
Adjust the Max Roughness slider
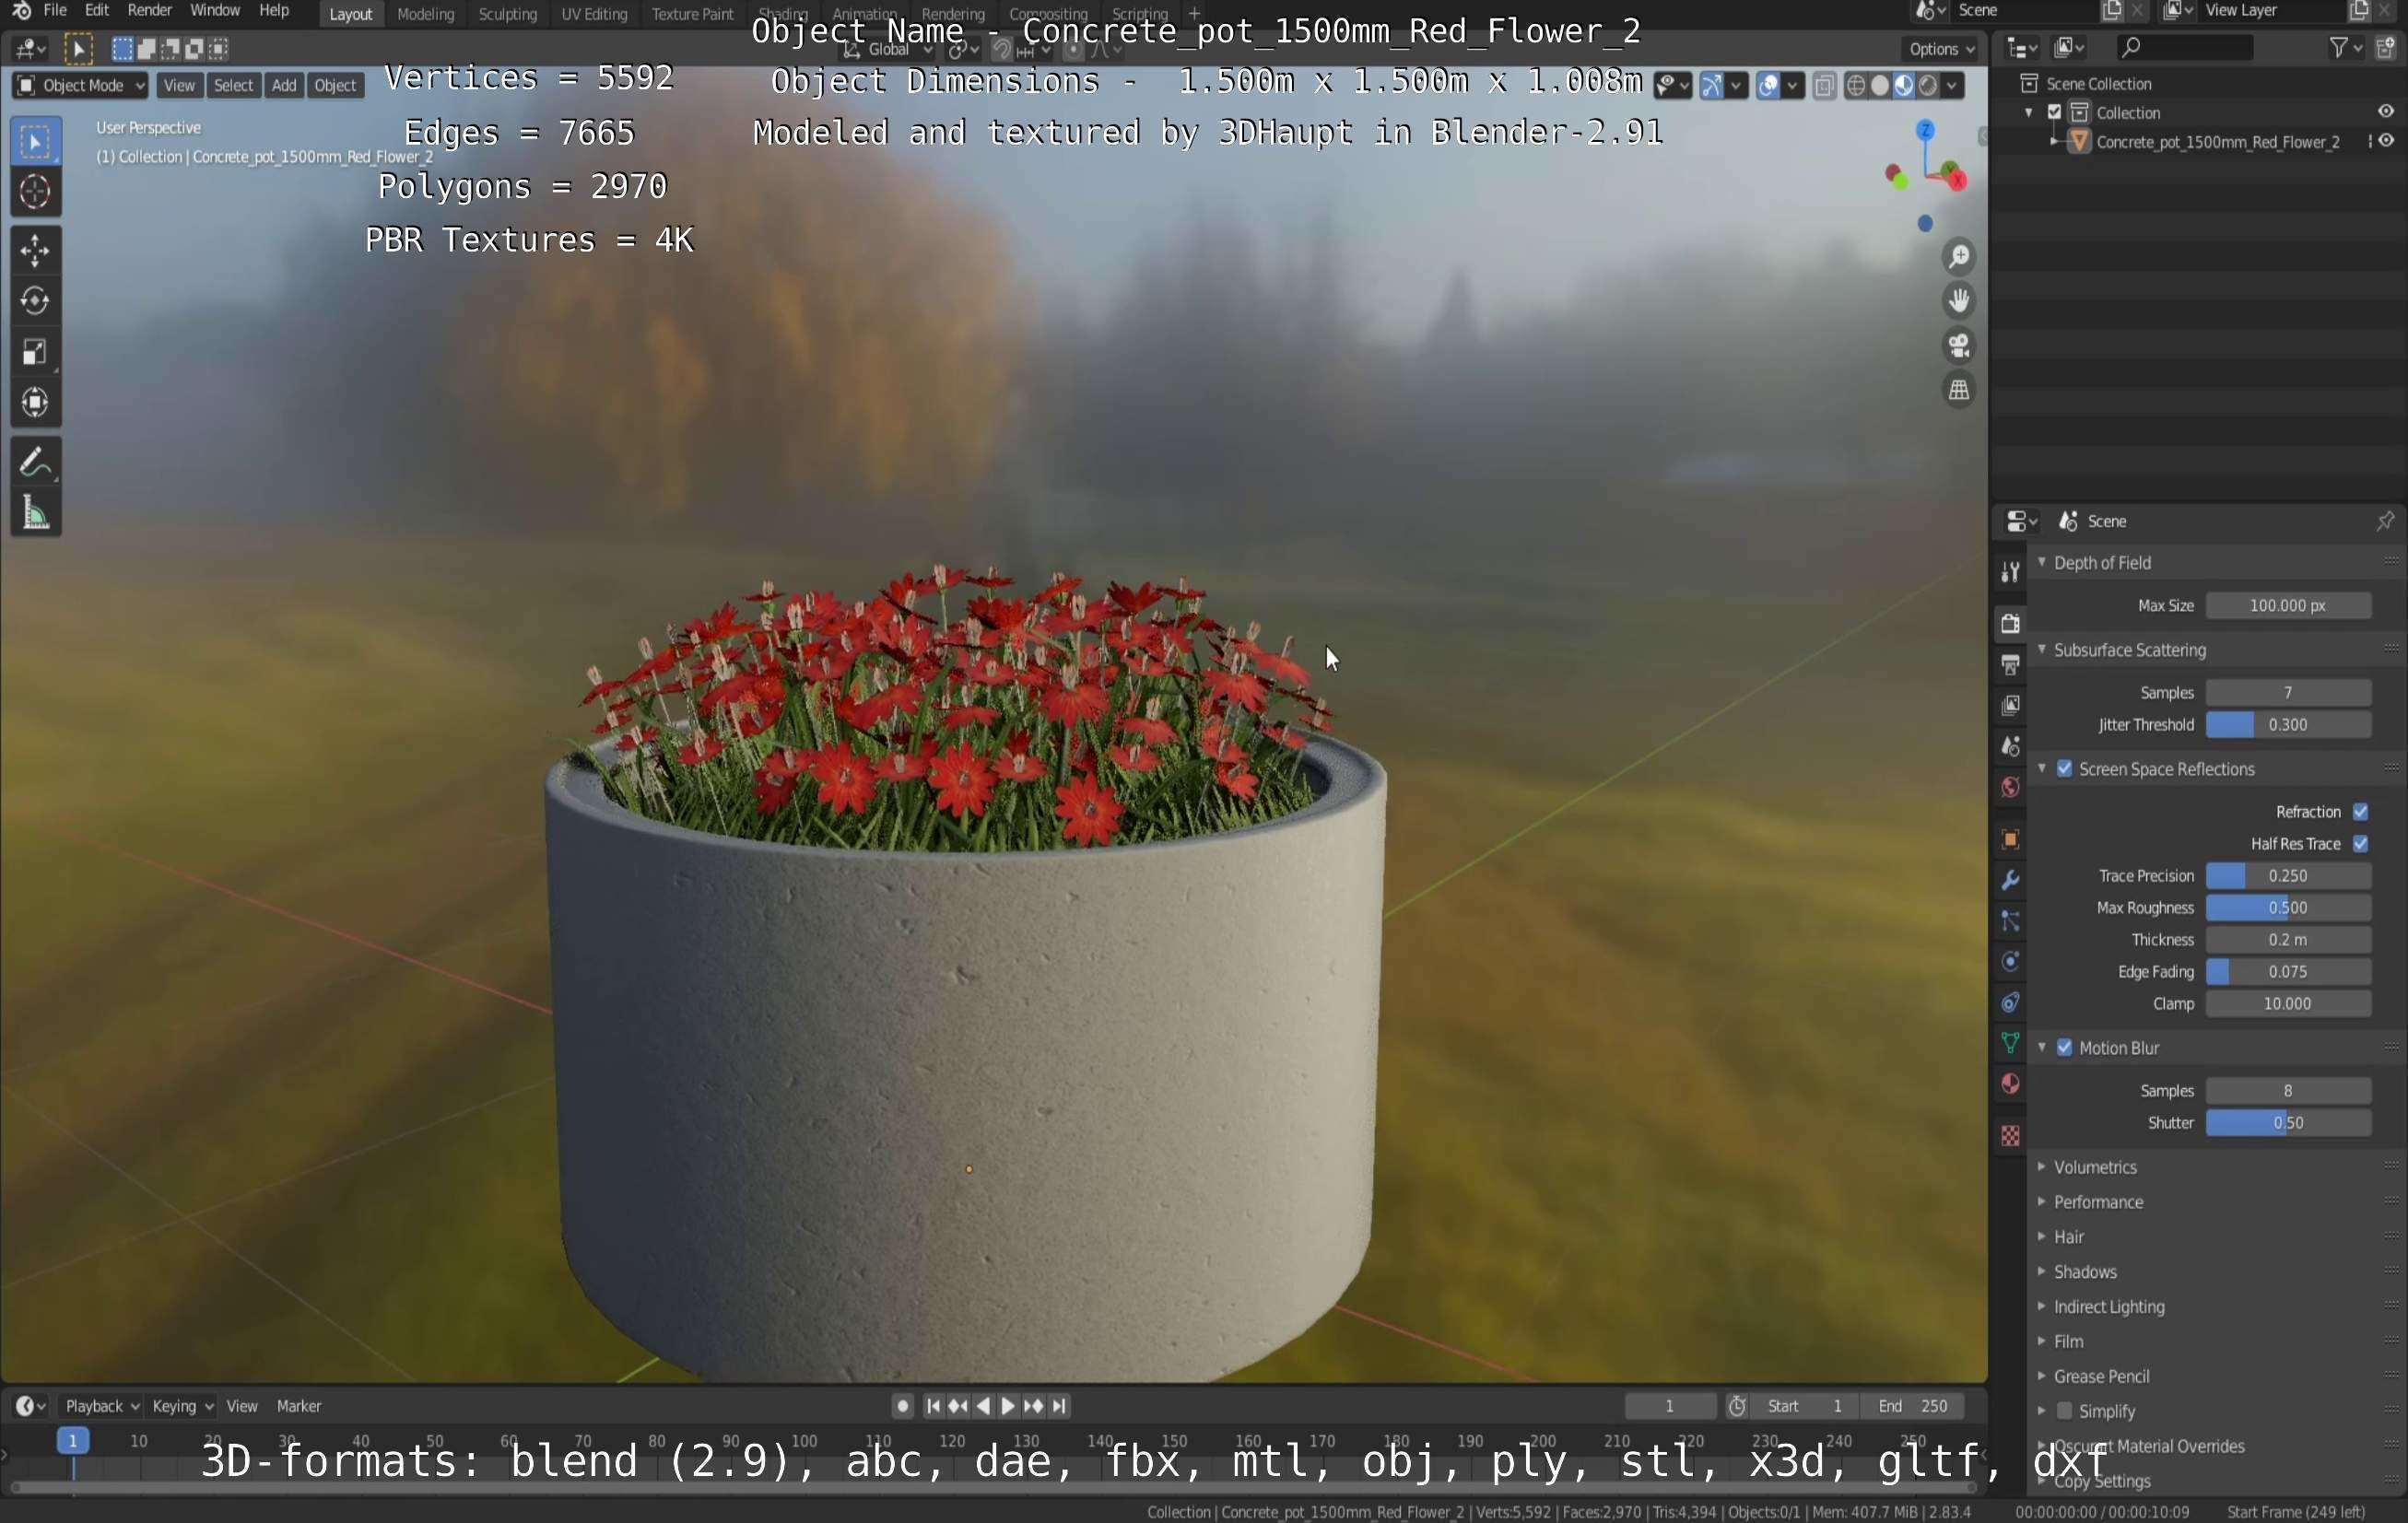[2288, 908]
